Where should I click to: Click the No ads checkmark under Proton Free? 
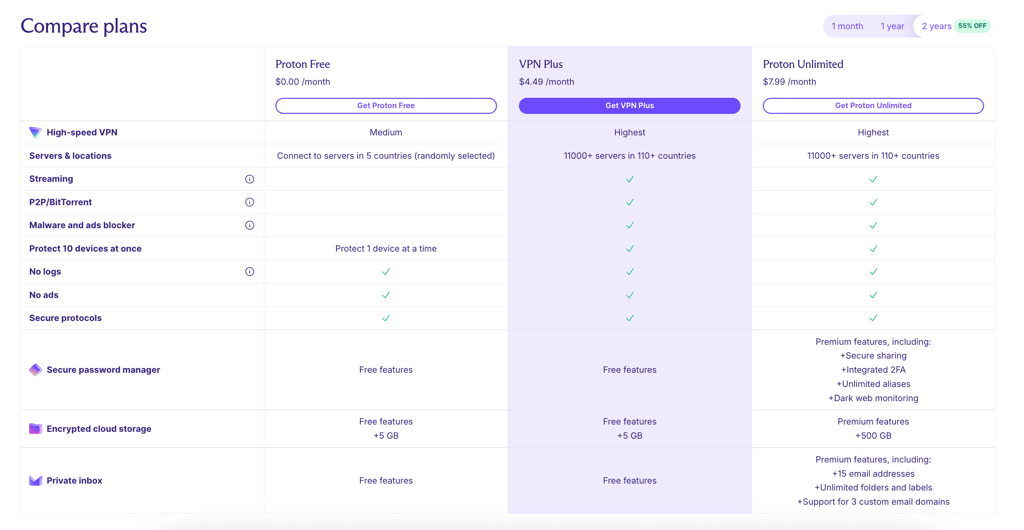point(386,295)
